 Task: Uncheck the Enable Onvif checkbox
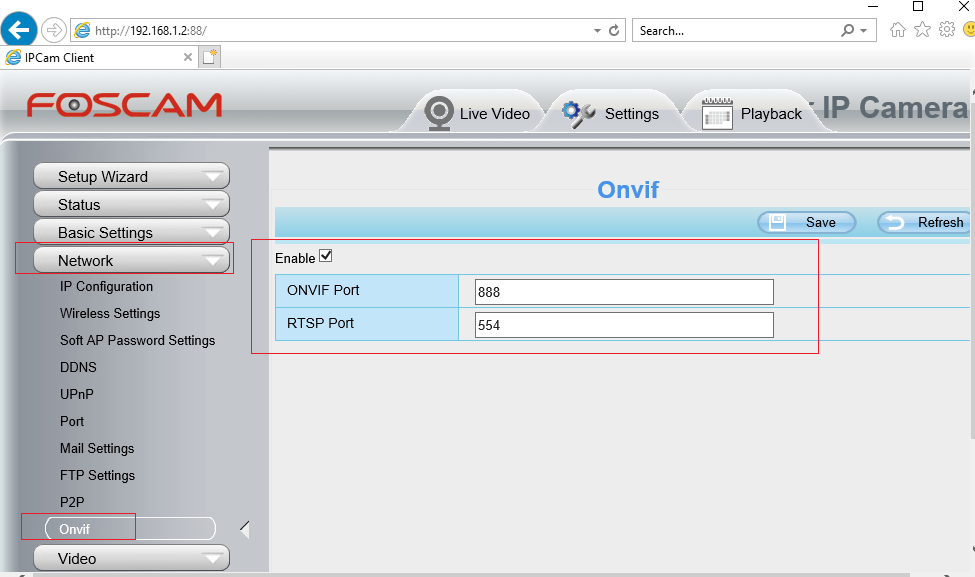325,257
